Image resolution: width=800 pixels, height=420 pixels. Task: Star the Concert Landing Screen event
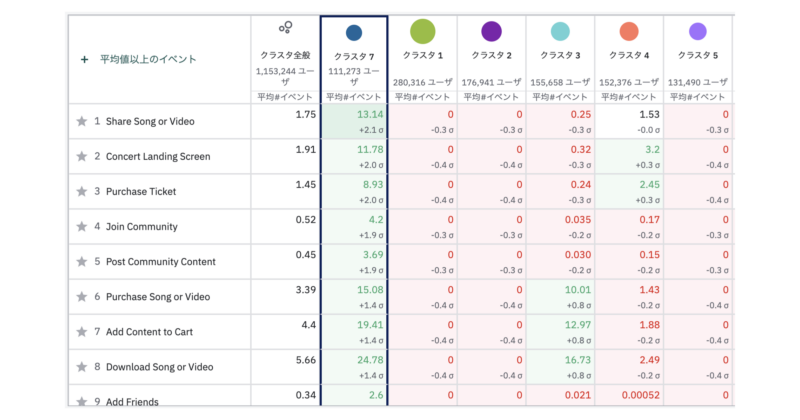pyautogui.click(x=82, y=156)
